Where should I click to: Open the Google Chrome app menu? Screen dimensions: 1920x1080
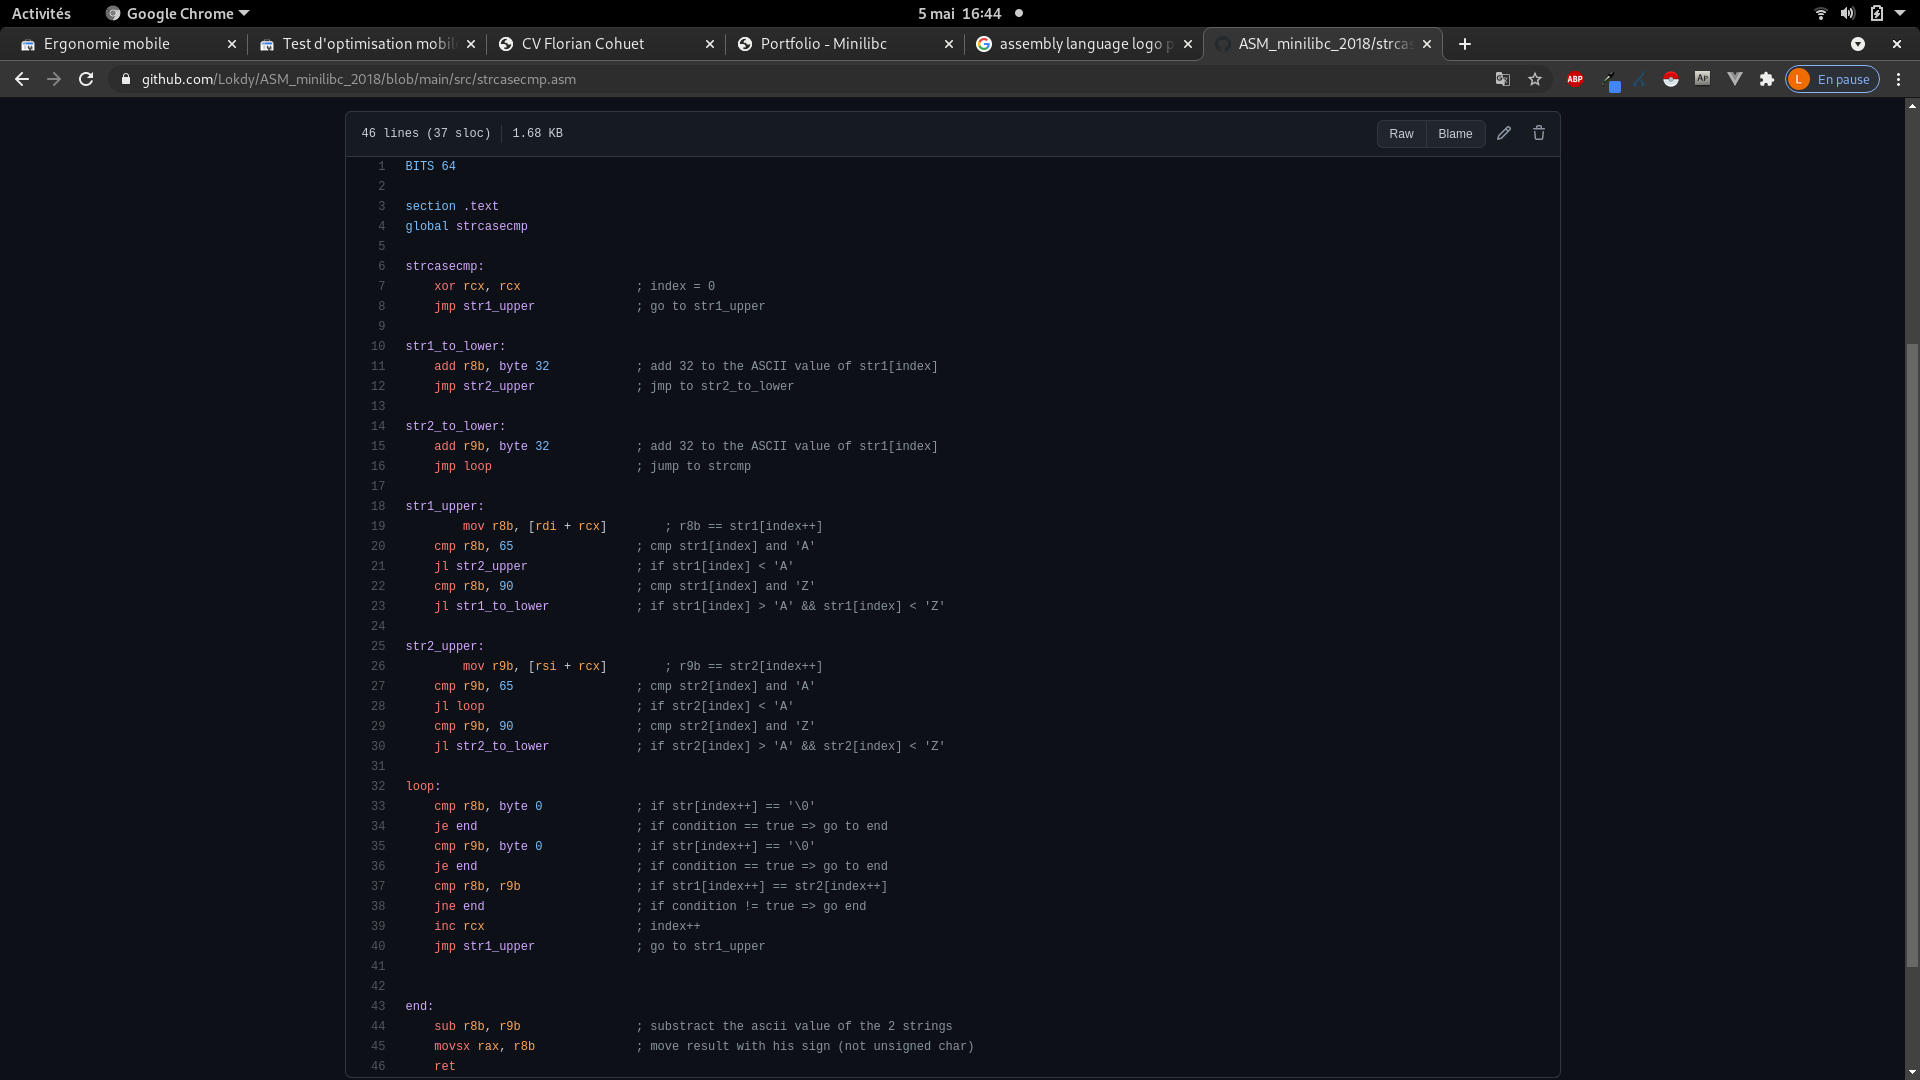[x=177, y=14]
